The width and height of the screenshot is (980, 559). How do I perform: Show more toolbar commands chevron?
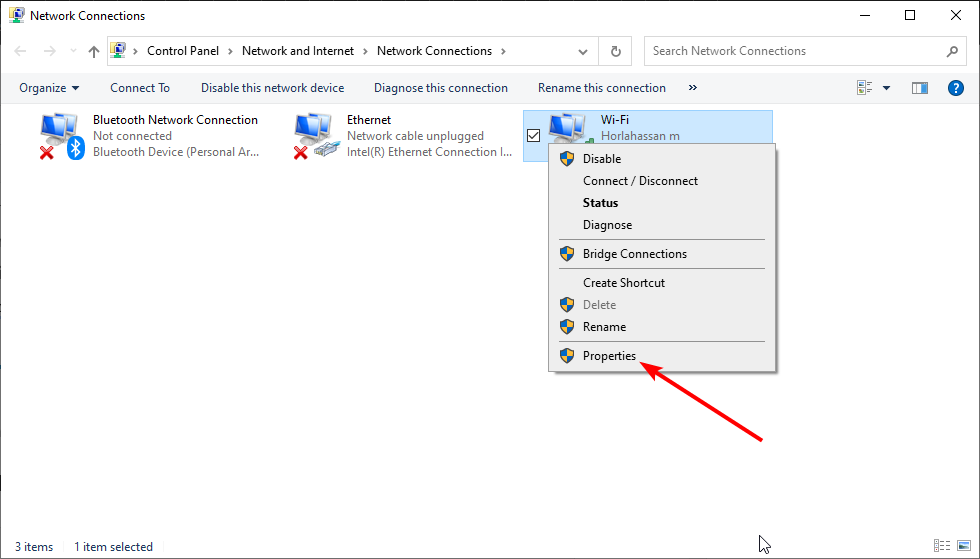[x=692, y=88]
